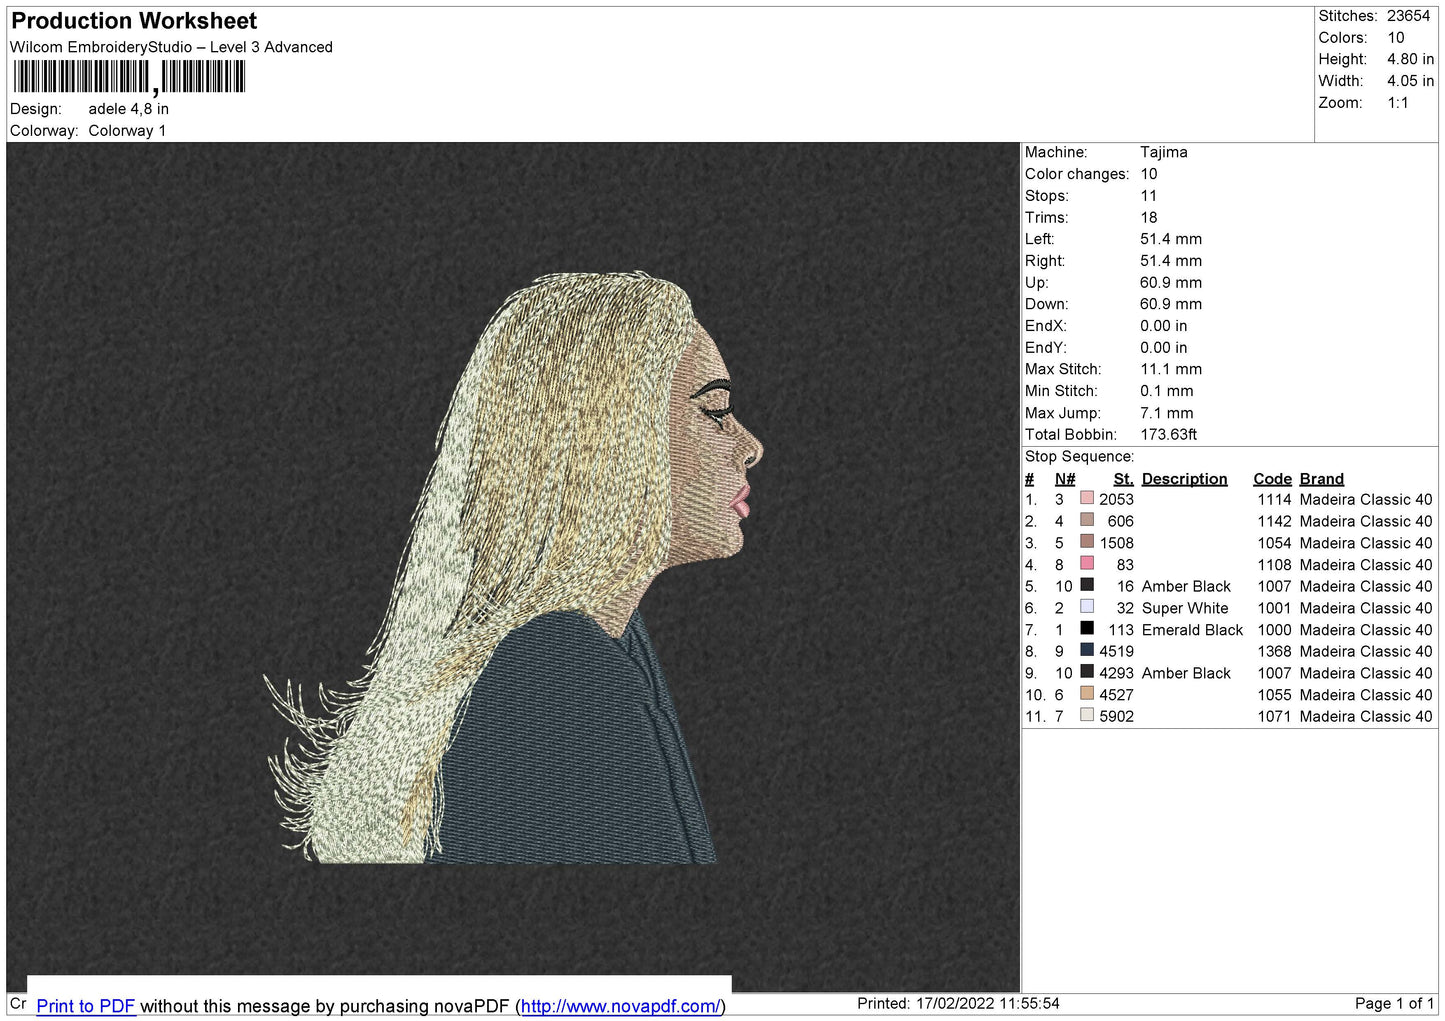Click the Min Stitch value 0.1 mm
1445x1021 pixels.
(x=1167, y=391)
